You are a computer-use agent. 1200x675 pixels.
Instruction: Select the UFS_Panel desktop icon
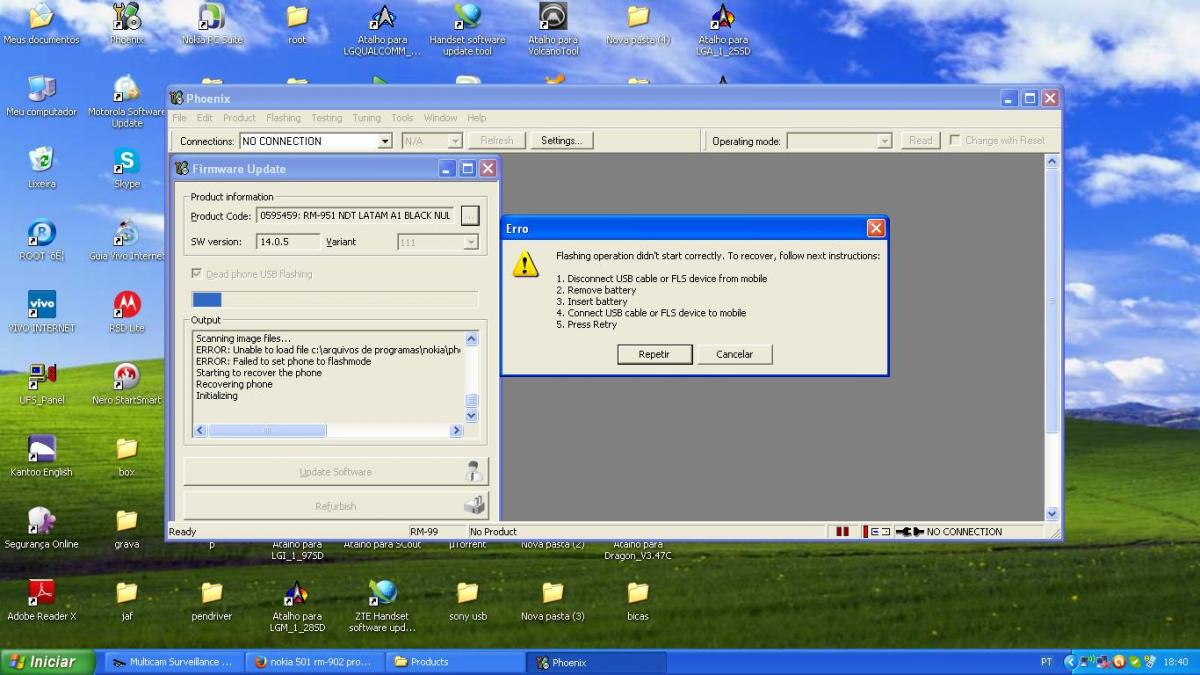coord(42,384)
